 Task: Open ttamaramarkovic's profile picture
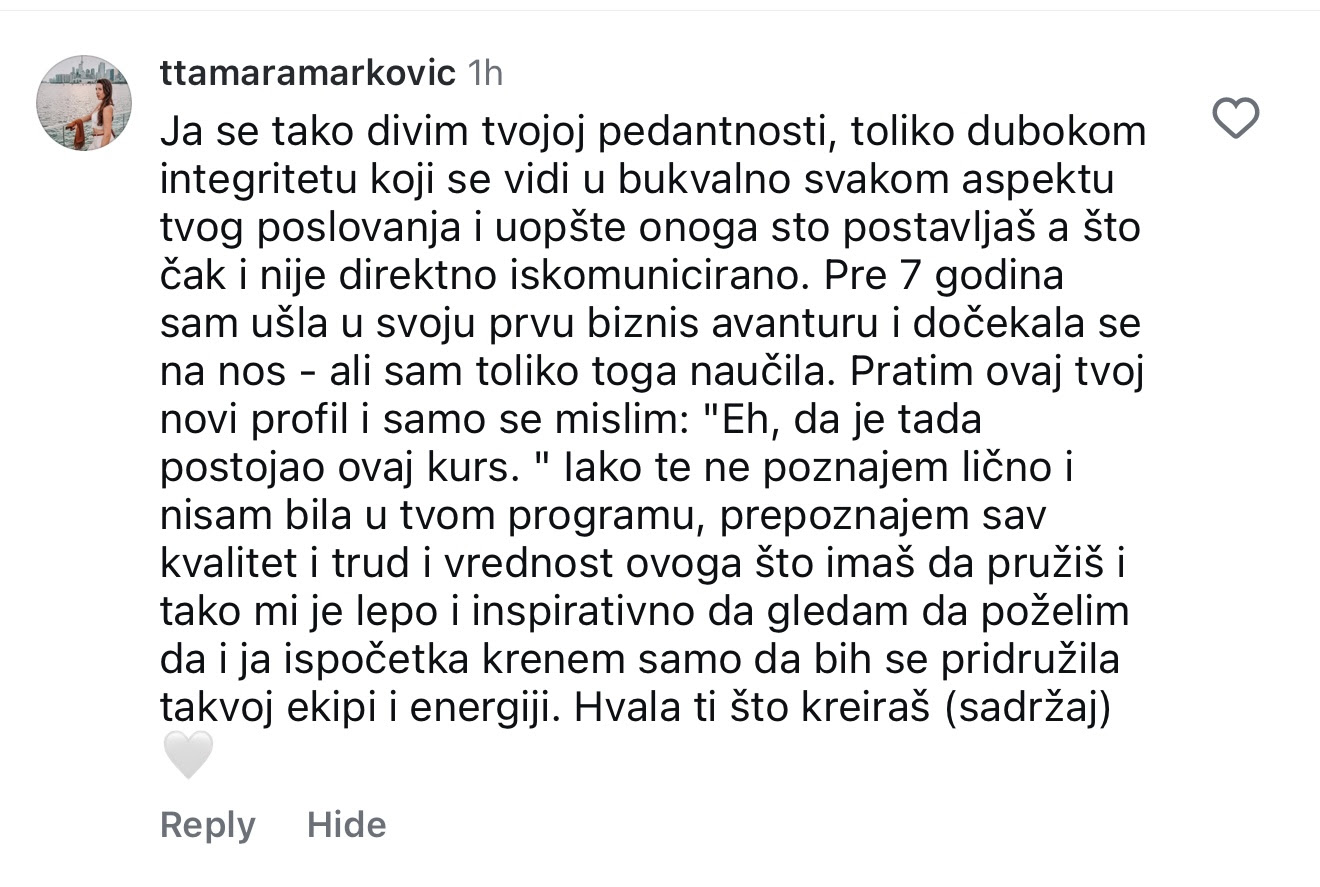tap(84, 103)
